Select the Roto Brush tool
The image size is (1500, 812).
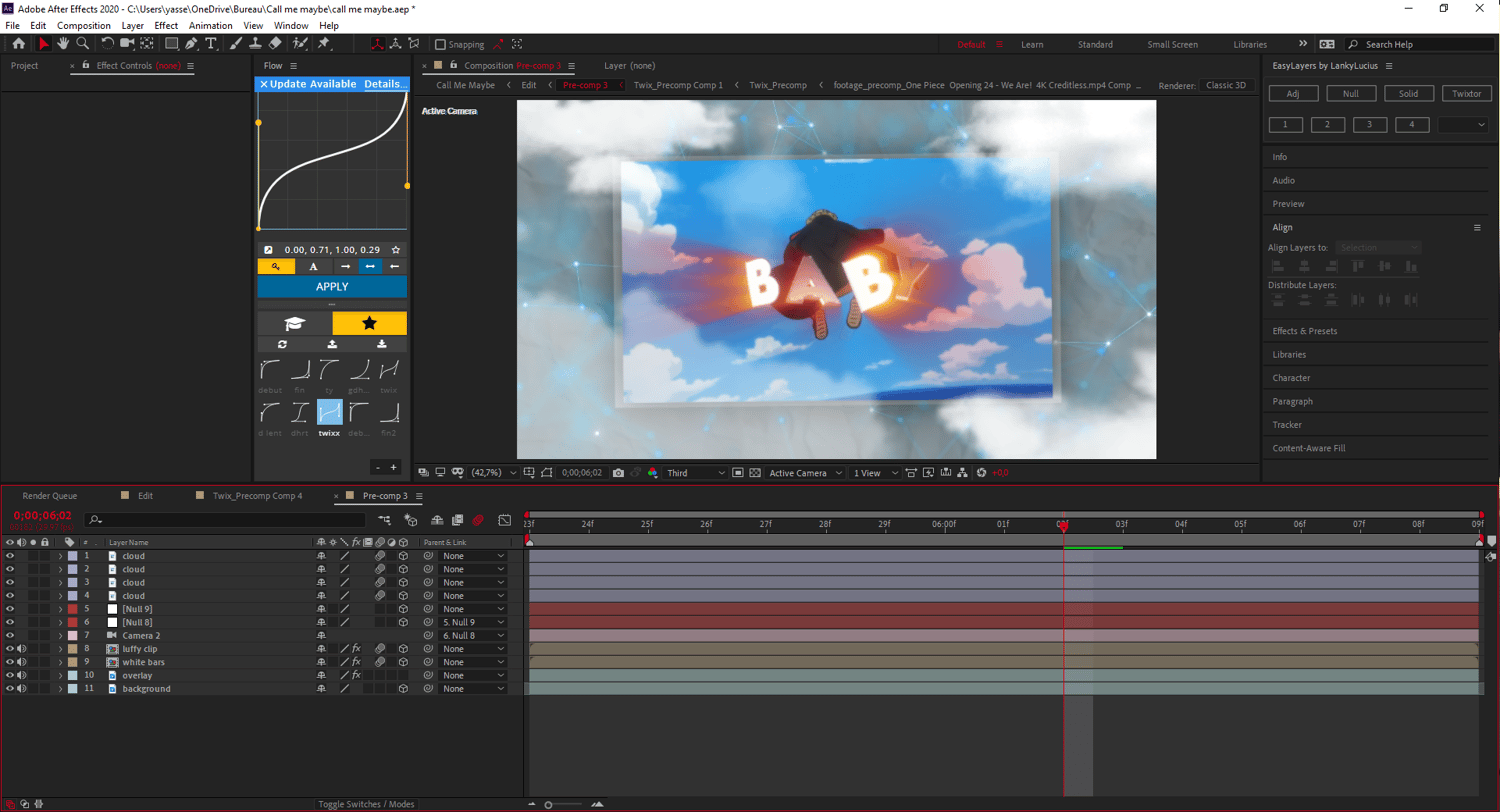(301, 44)
